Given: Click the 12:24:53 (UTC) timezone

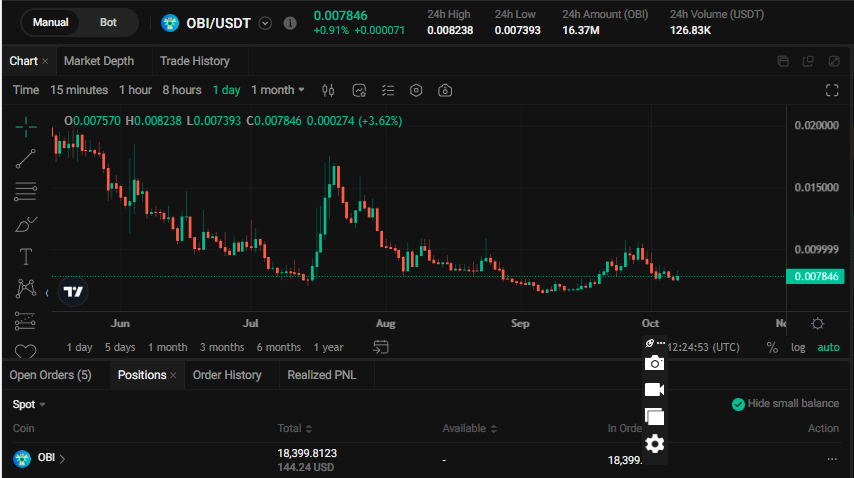Looking at the screenshot, I should 703,347.
